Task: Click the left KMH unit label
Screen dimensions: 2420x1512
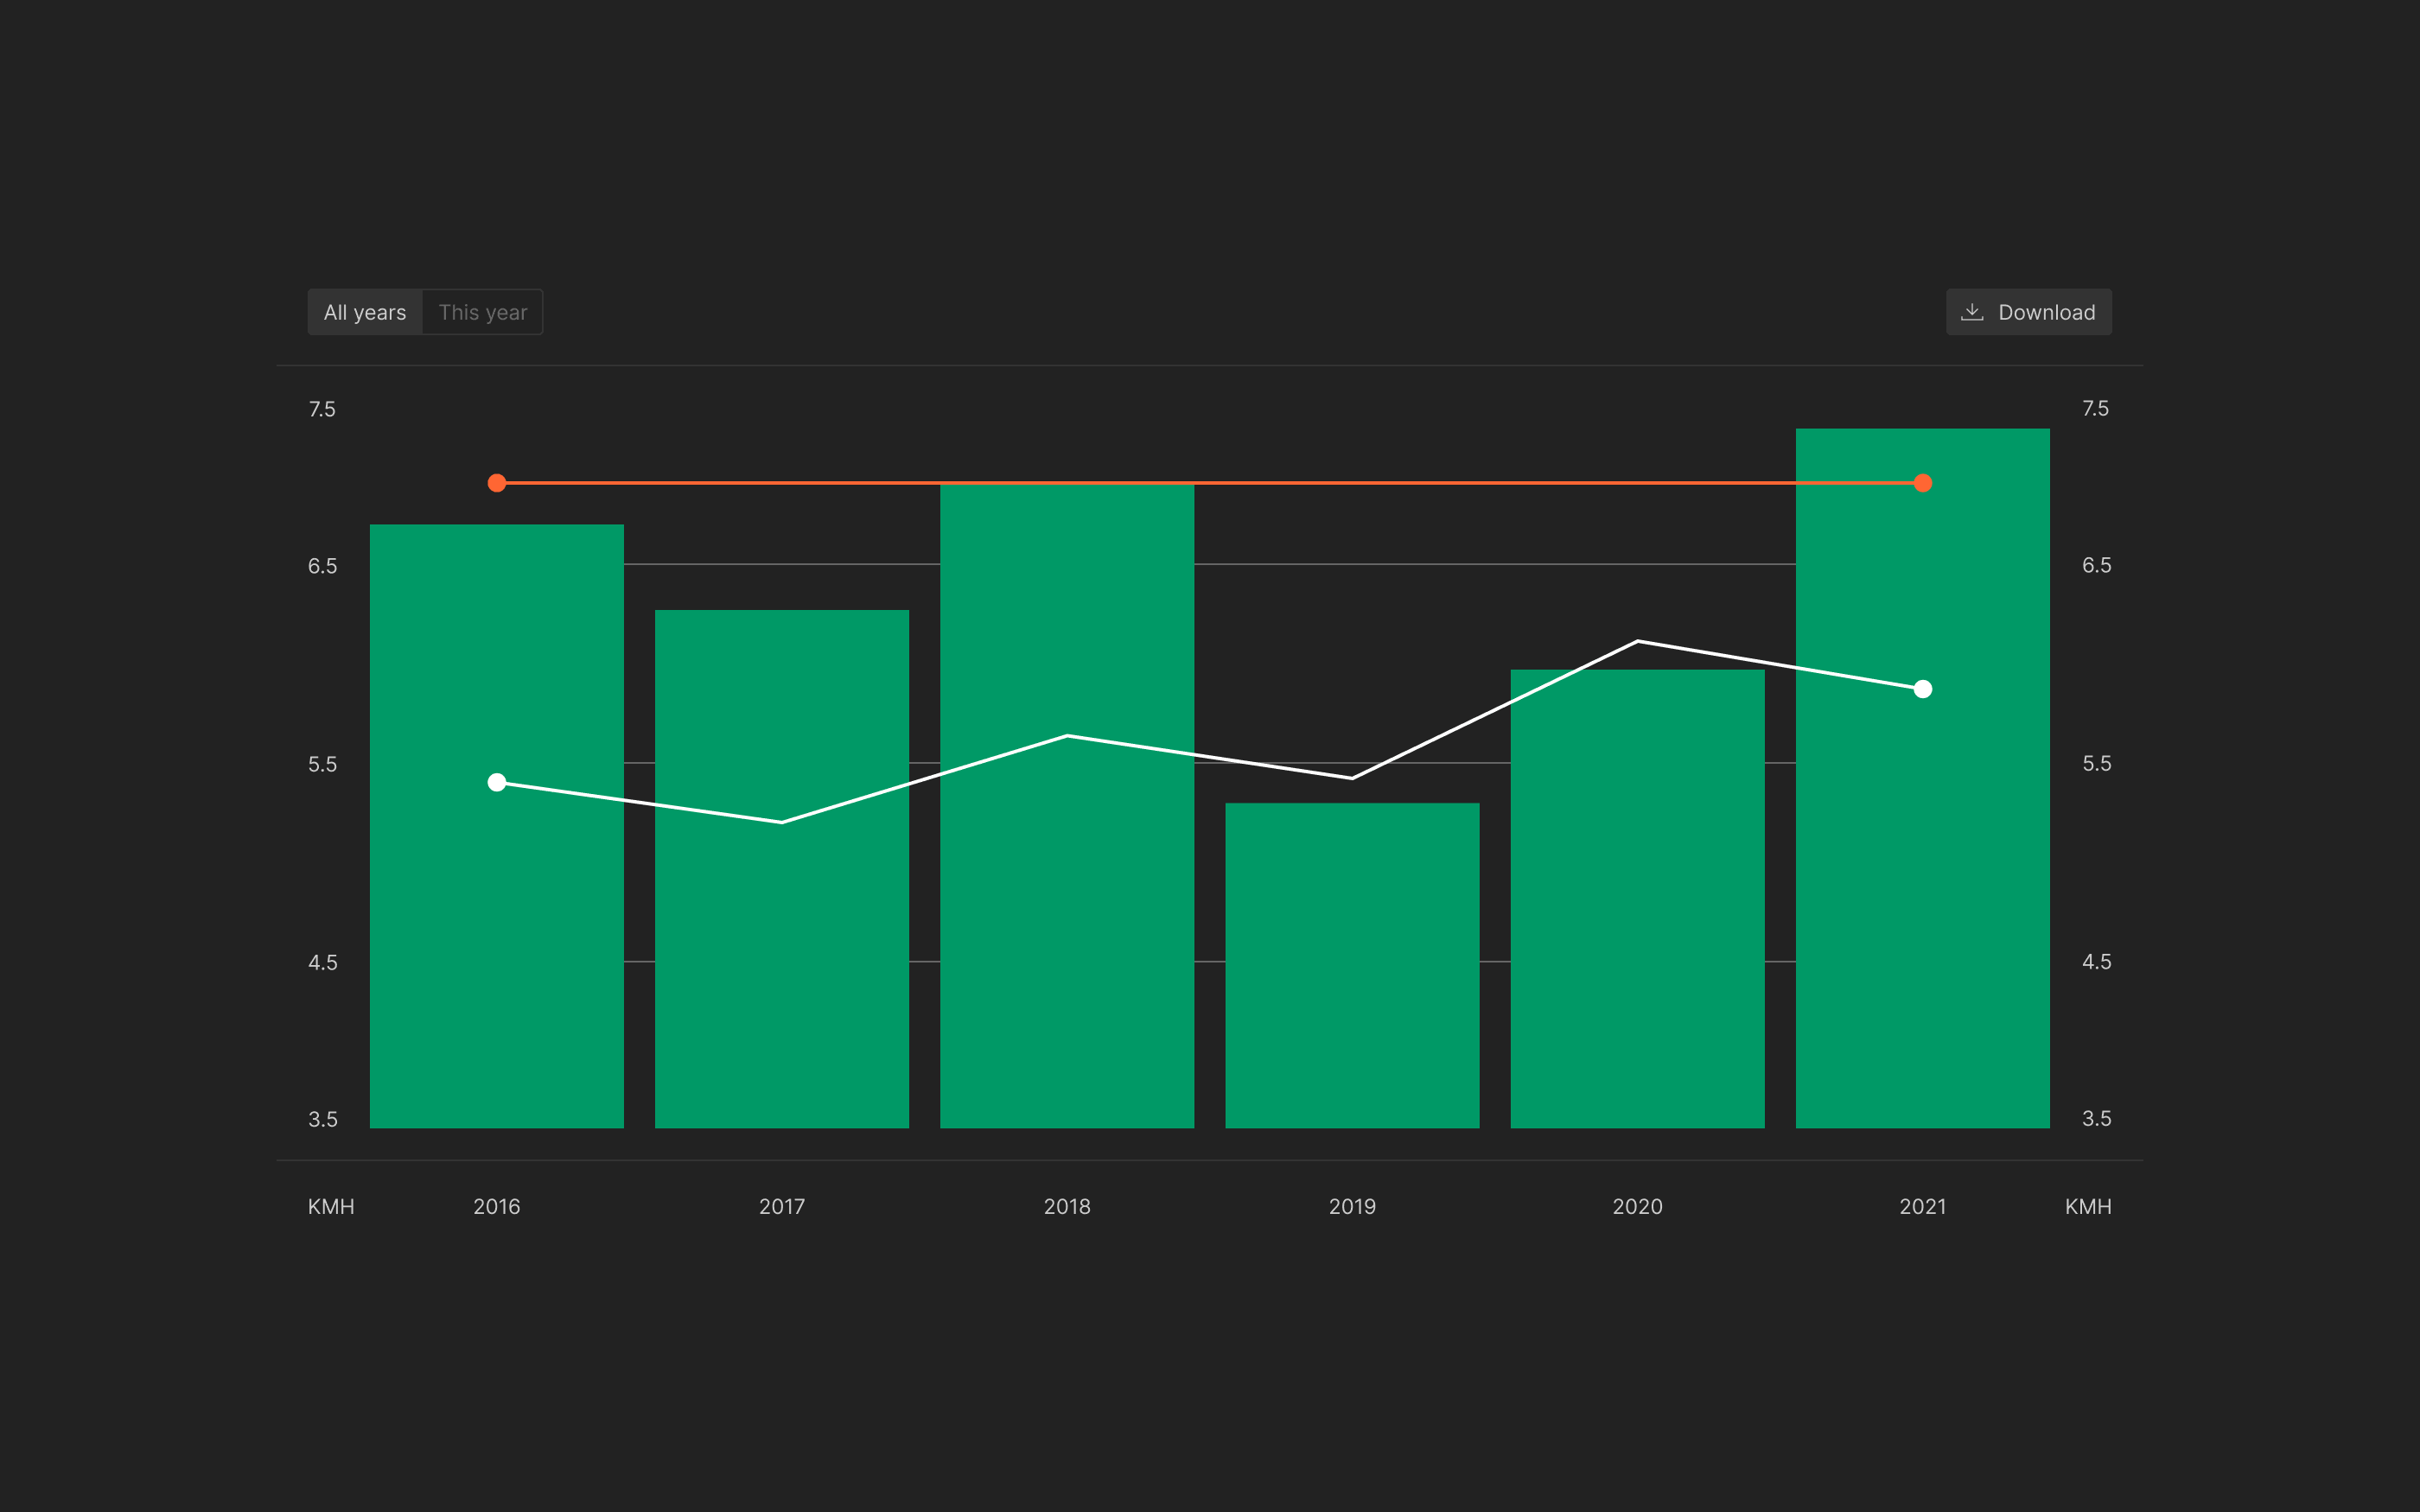Action: click(x=331, y=1206)
